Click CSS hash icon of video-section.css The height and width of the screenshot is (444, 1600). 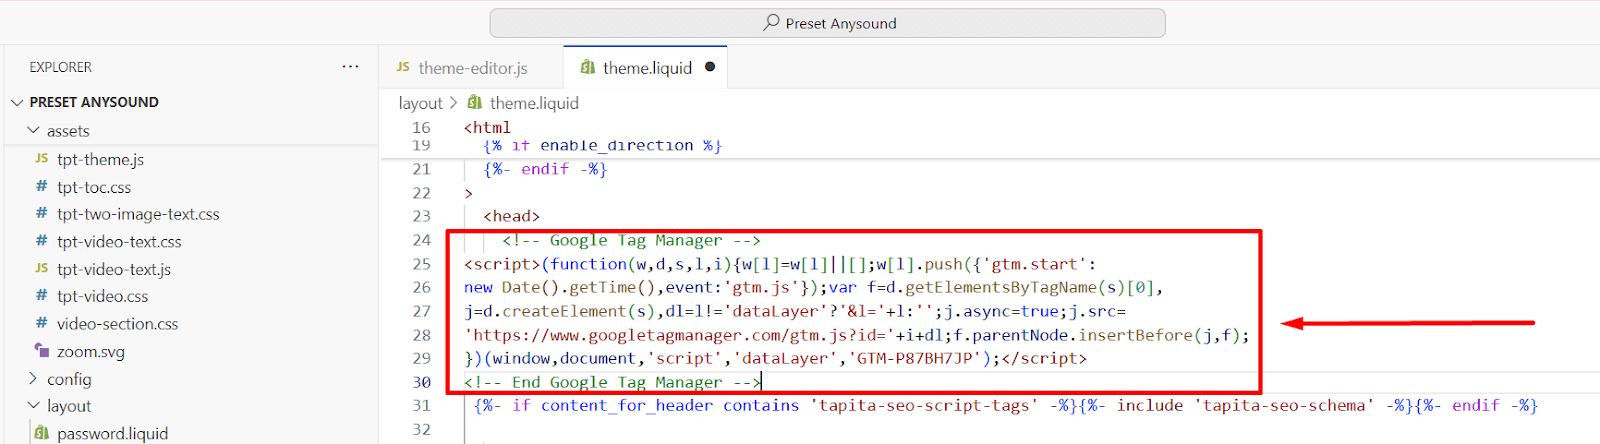point(41,323)
